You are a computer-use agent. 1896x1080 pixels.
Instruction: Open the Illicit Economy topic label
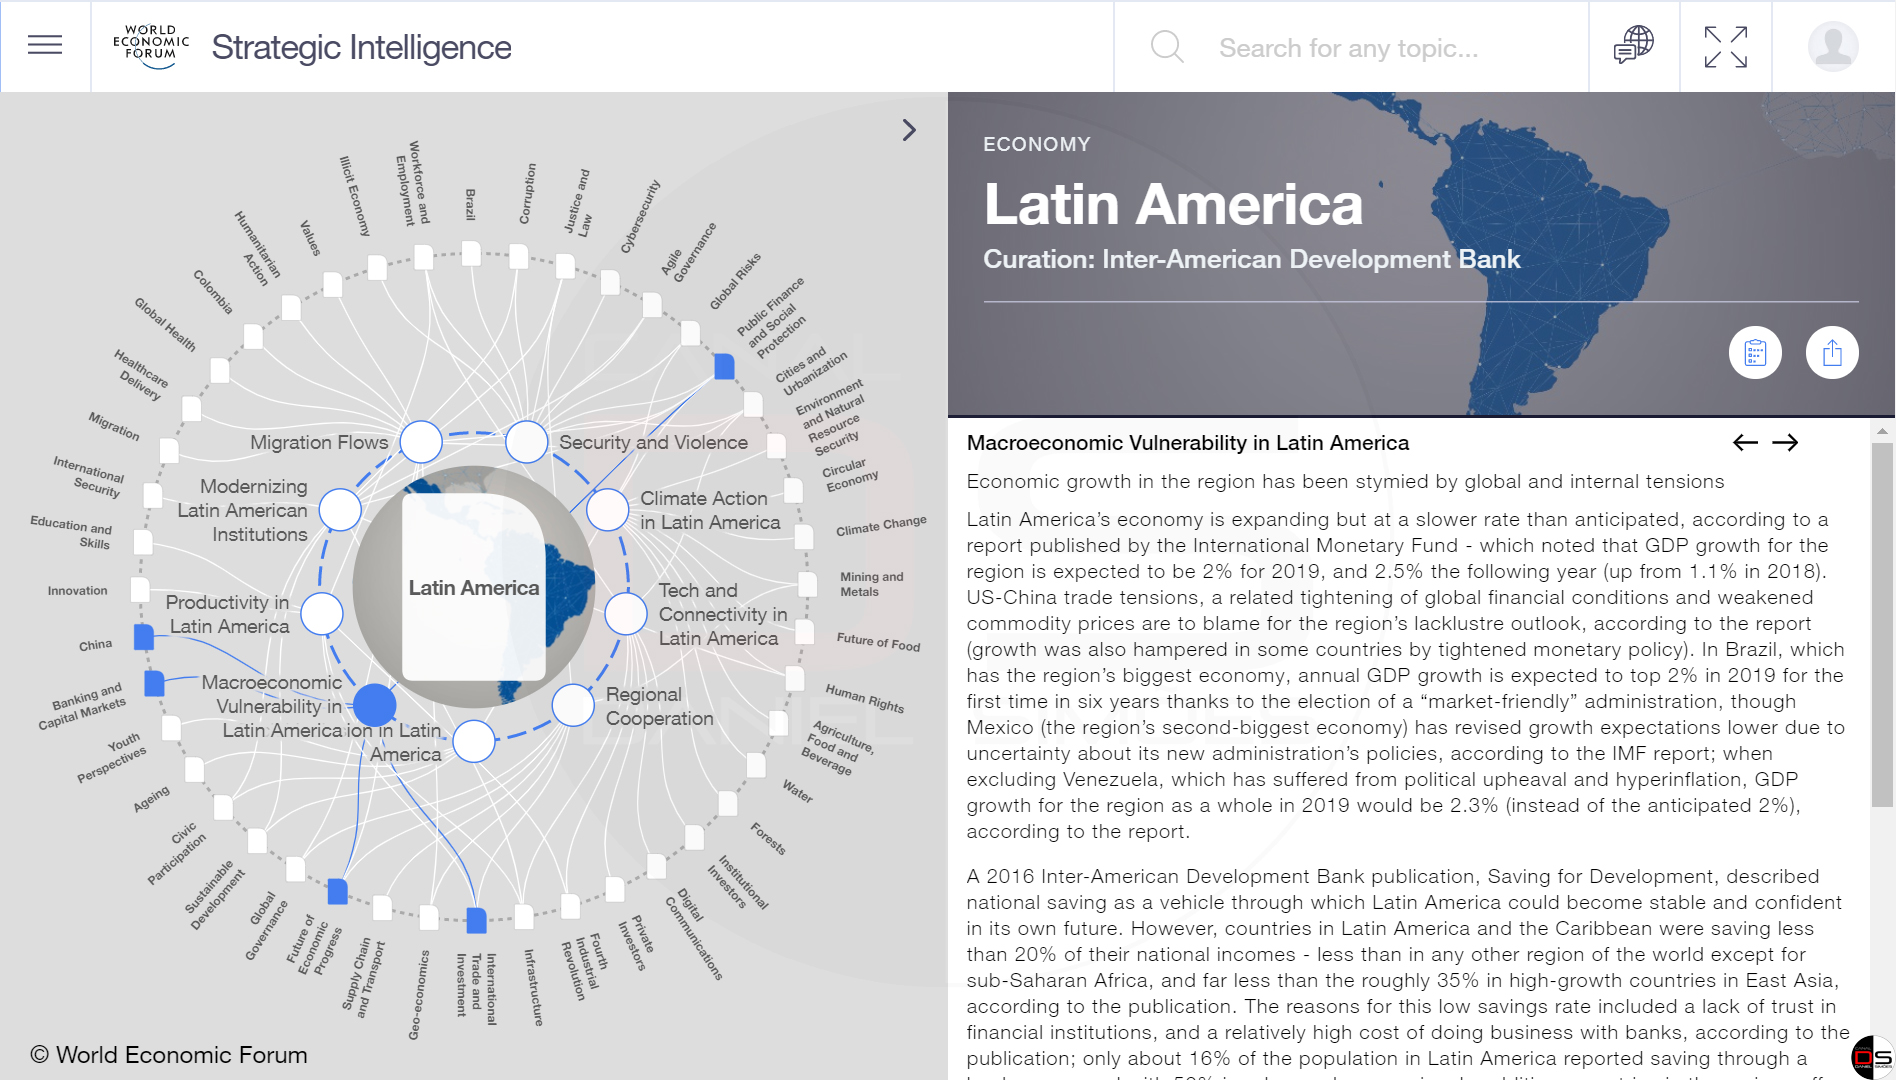click(354, 196)
